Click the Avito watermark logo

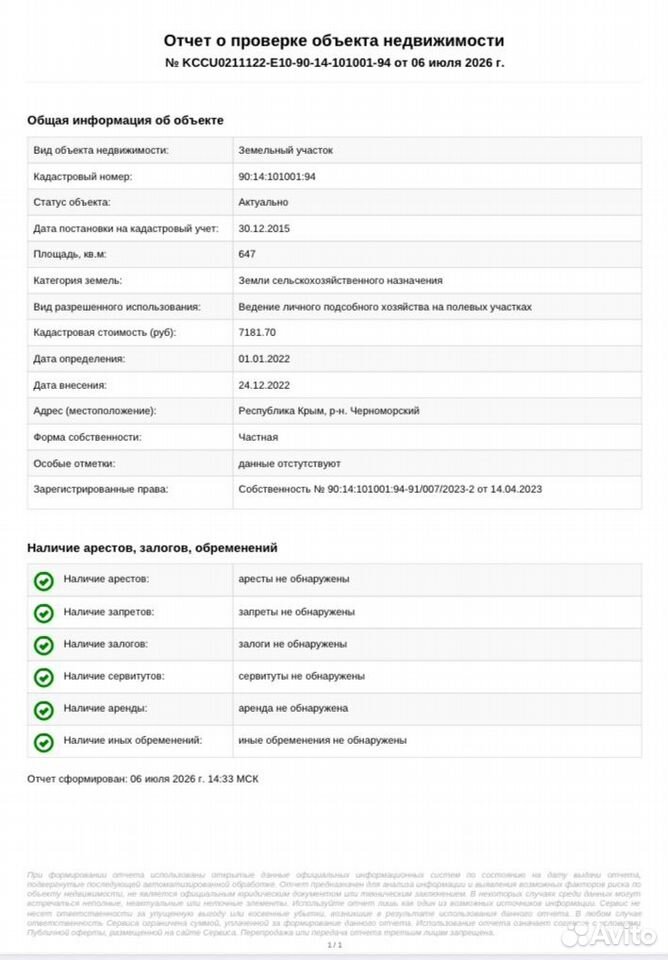(609, 934)
